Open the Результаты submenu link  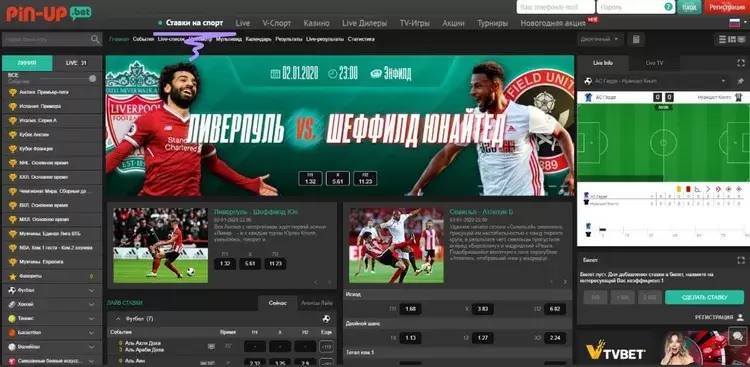[289, 39]
